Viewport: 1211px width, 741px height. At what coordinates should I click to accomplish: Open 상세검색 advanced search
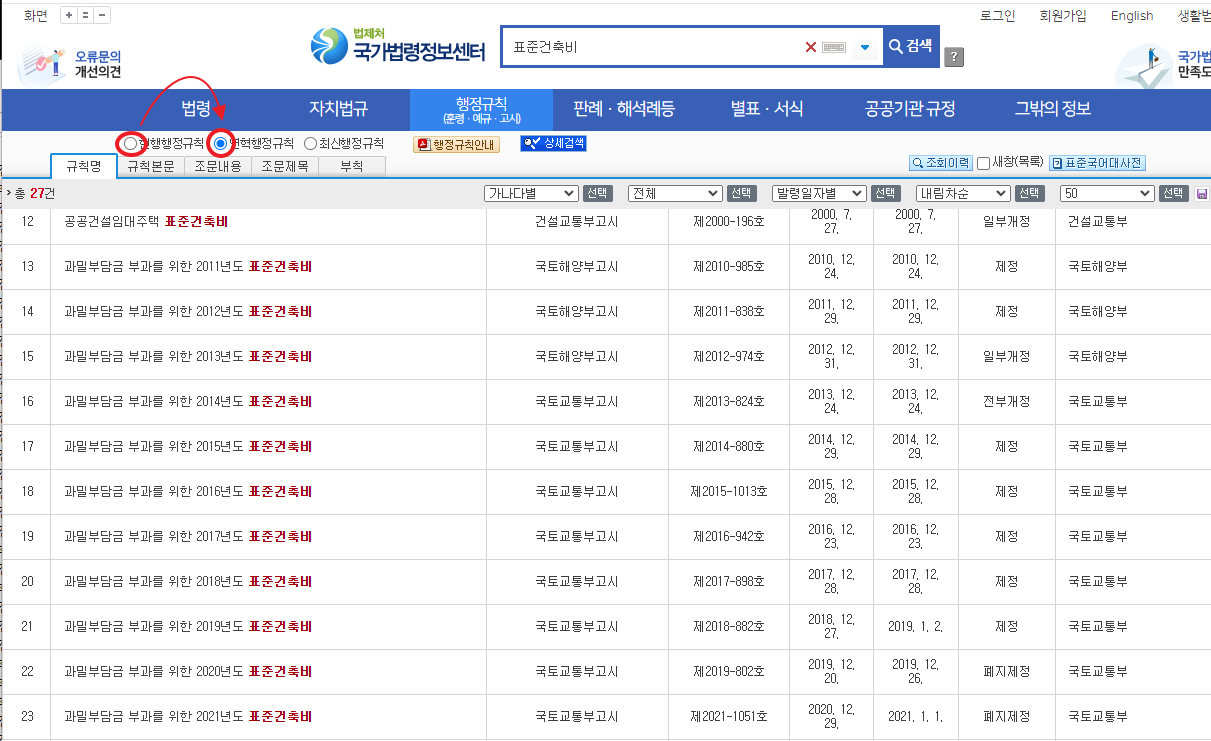point(553,144)
